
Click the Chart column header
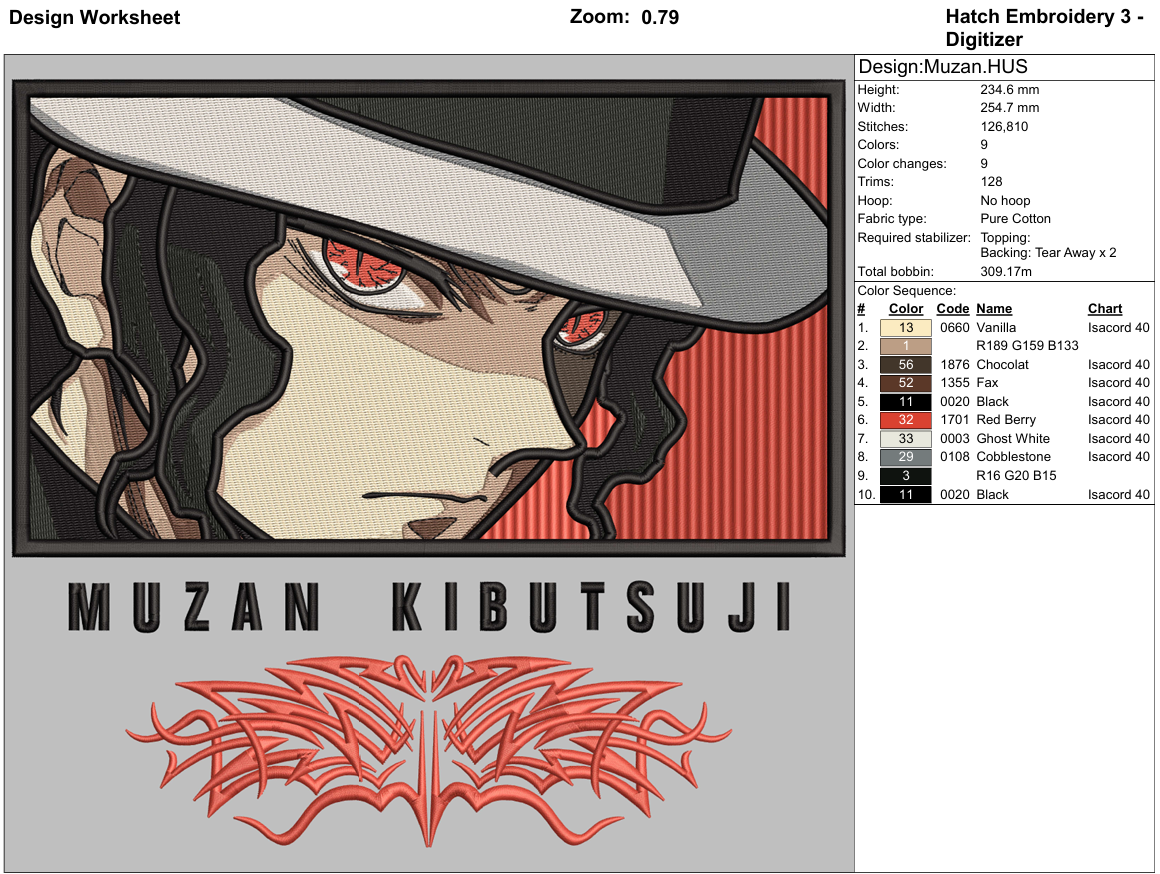pos(1105,309)
